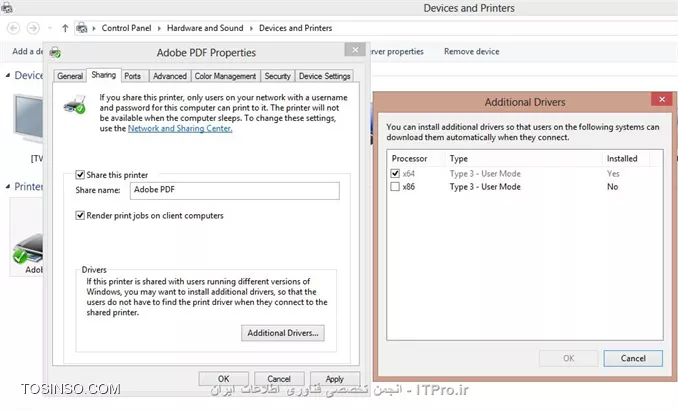Open the Network and Sharing Center link

[180, 128]
